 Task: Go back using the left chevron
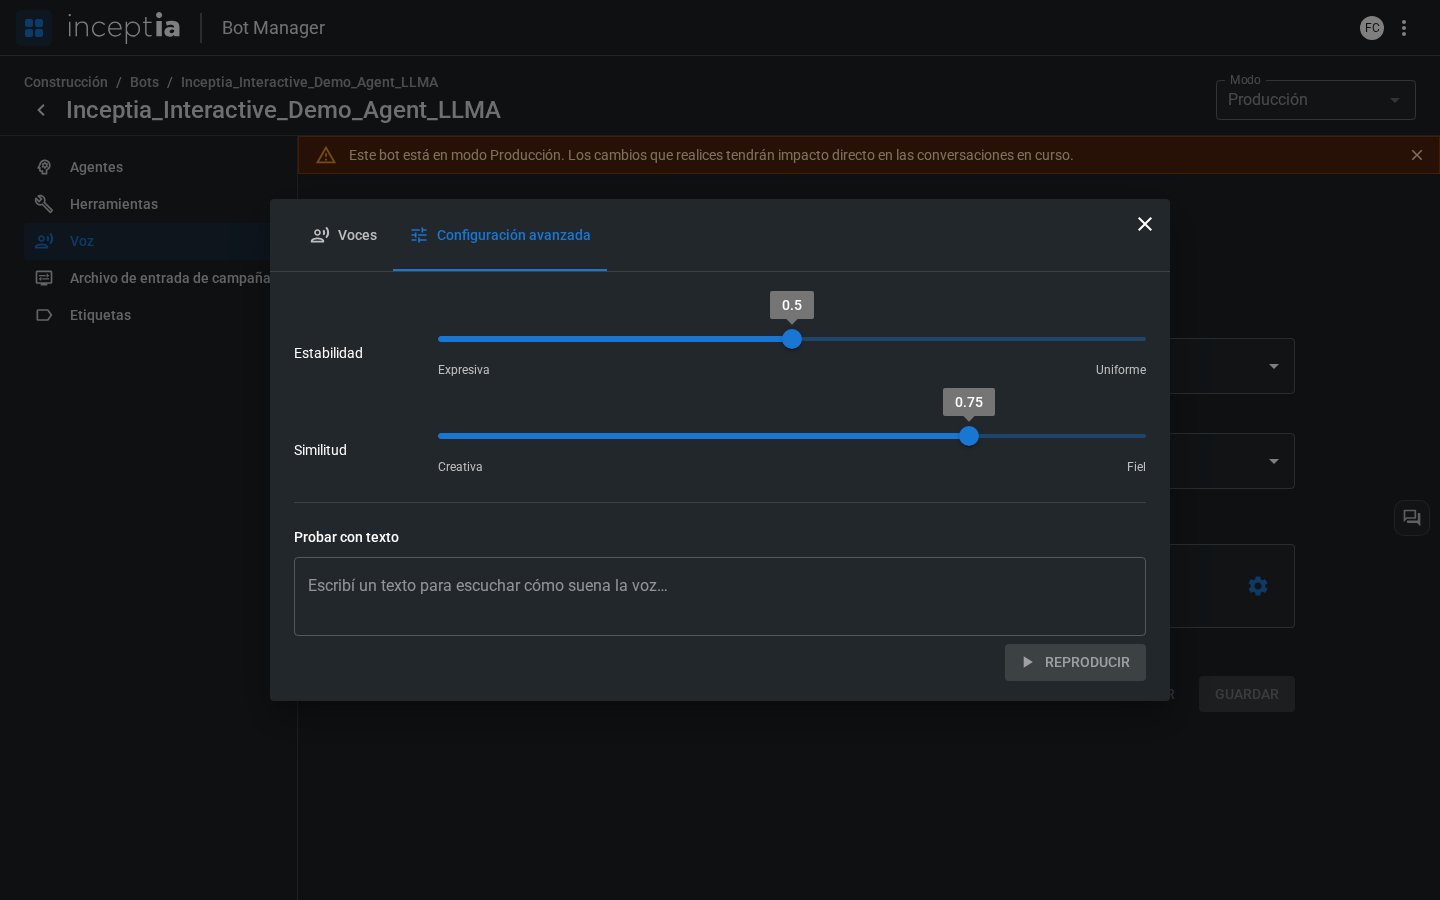pyautogui.click(x=41, y=110)
